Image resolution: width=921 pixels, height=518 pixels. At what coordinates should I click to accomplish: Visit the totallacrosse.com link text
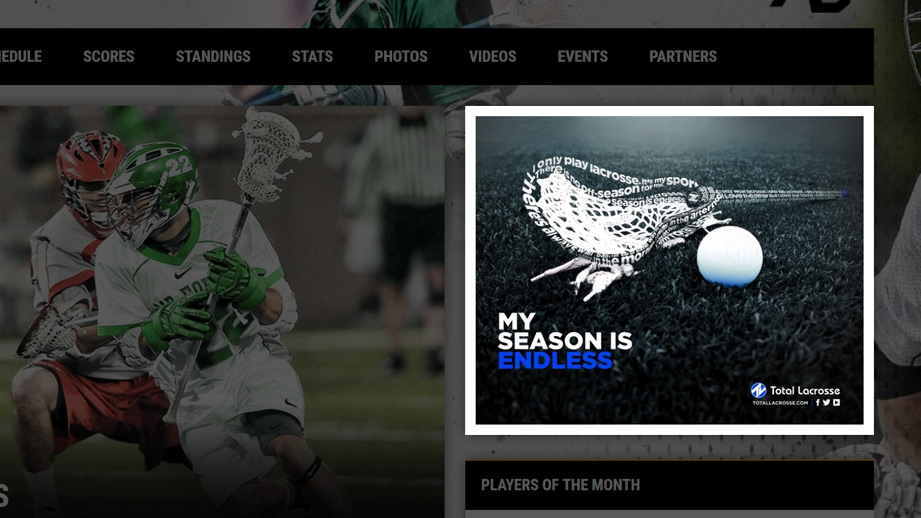click(780, 403)
